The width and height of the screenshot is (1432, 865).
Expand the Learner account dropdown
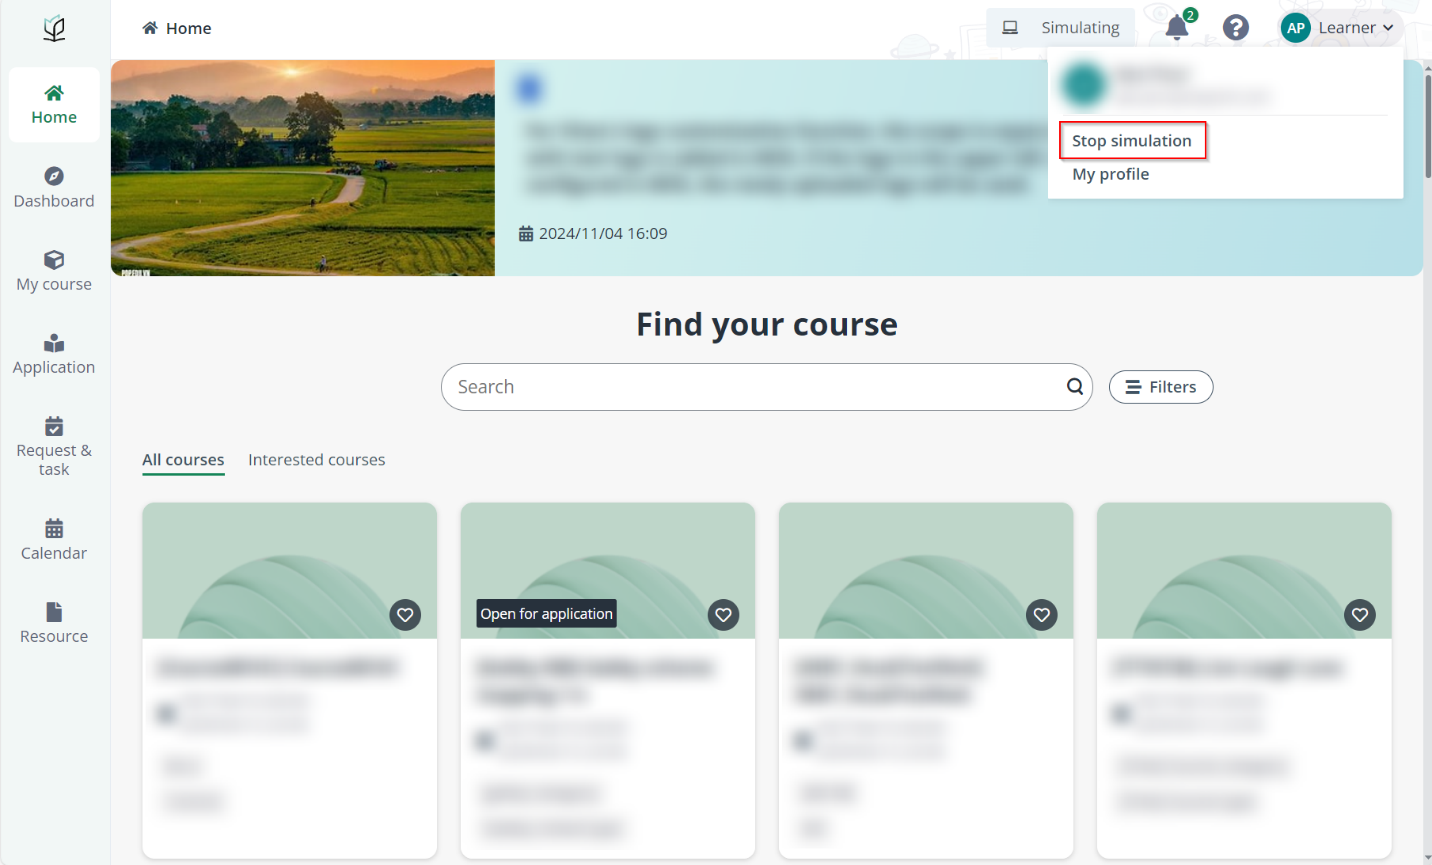pos(1355,28)
